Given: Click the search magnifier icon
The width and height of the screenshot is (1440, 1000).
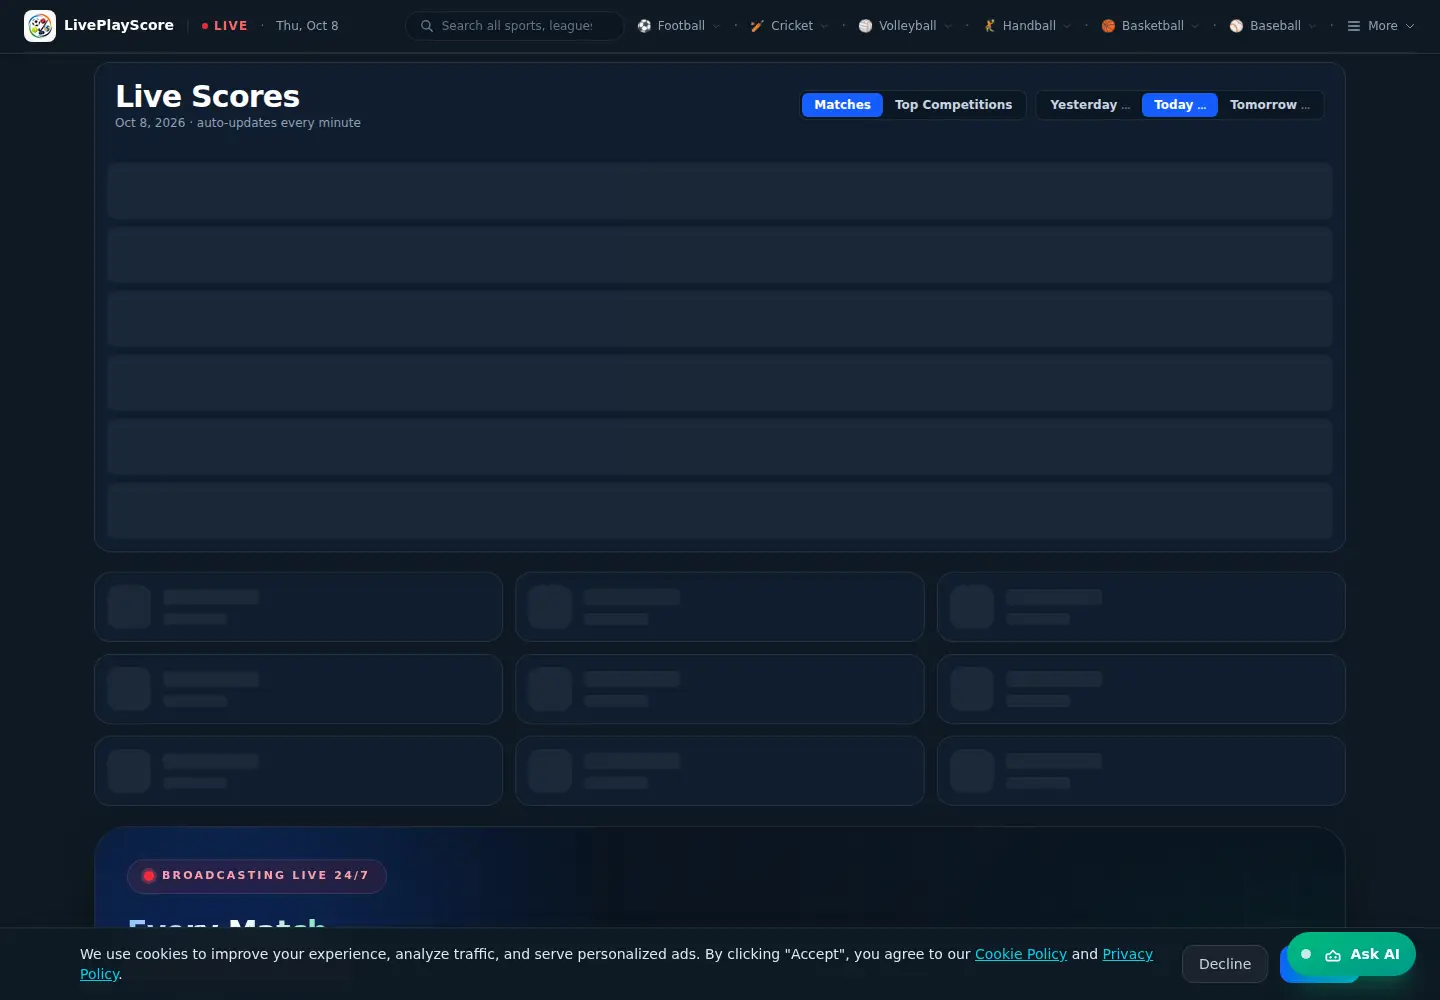Looking at the screenshot, I should [x=427, y=26].
